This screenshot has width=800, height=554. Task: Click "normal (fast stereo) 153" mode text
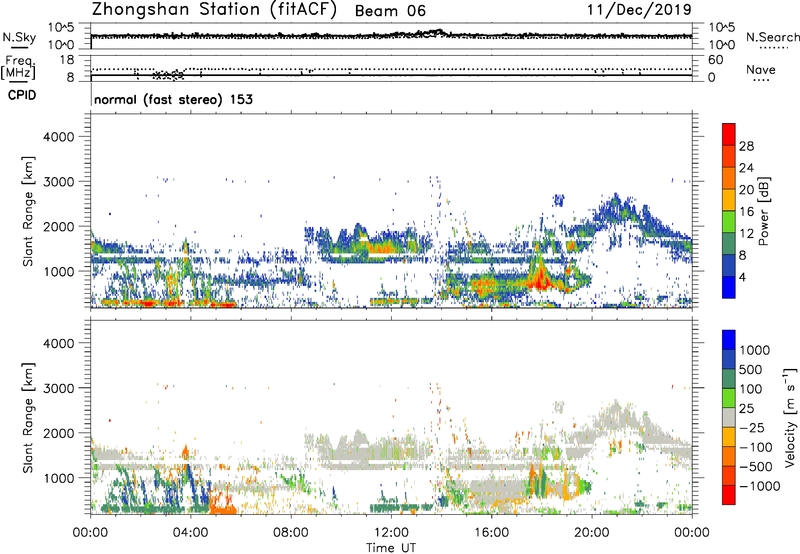tap(173, 99)
